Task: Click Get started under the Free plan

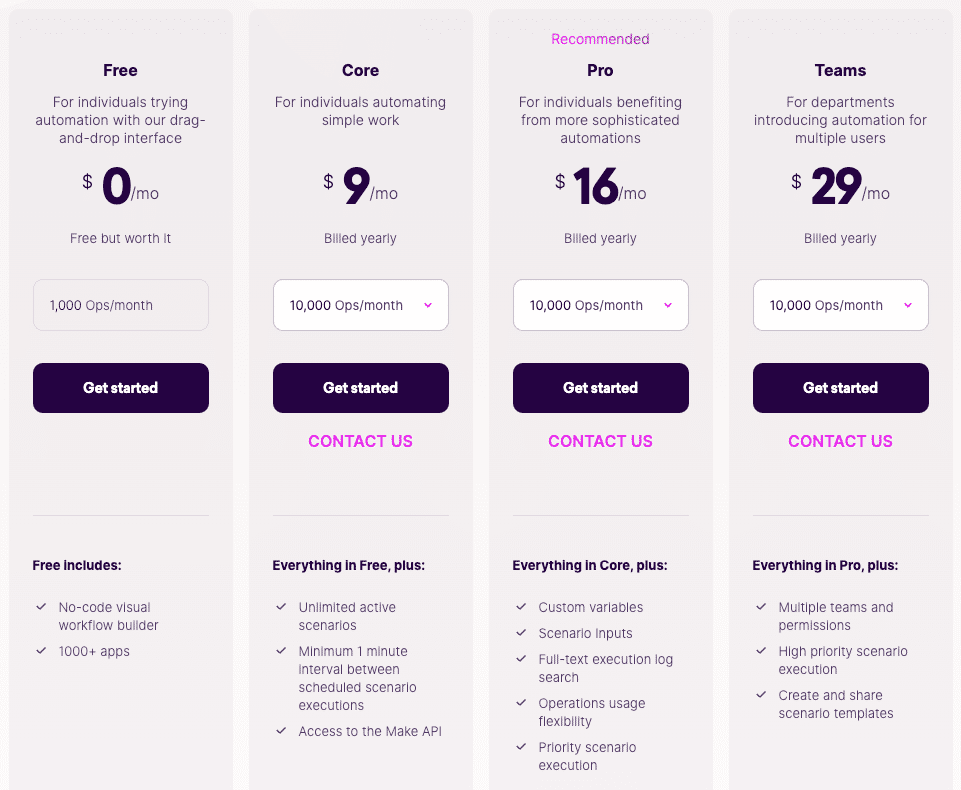Action: click(121, 388)
